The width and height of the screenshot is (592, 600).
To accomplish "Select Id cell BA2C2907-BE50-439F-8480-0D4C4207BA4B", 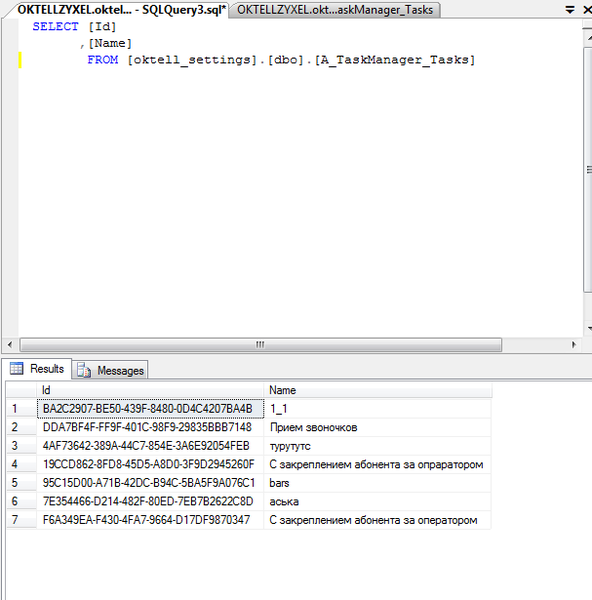I will point(150,409).
